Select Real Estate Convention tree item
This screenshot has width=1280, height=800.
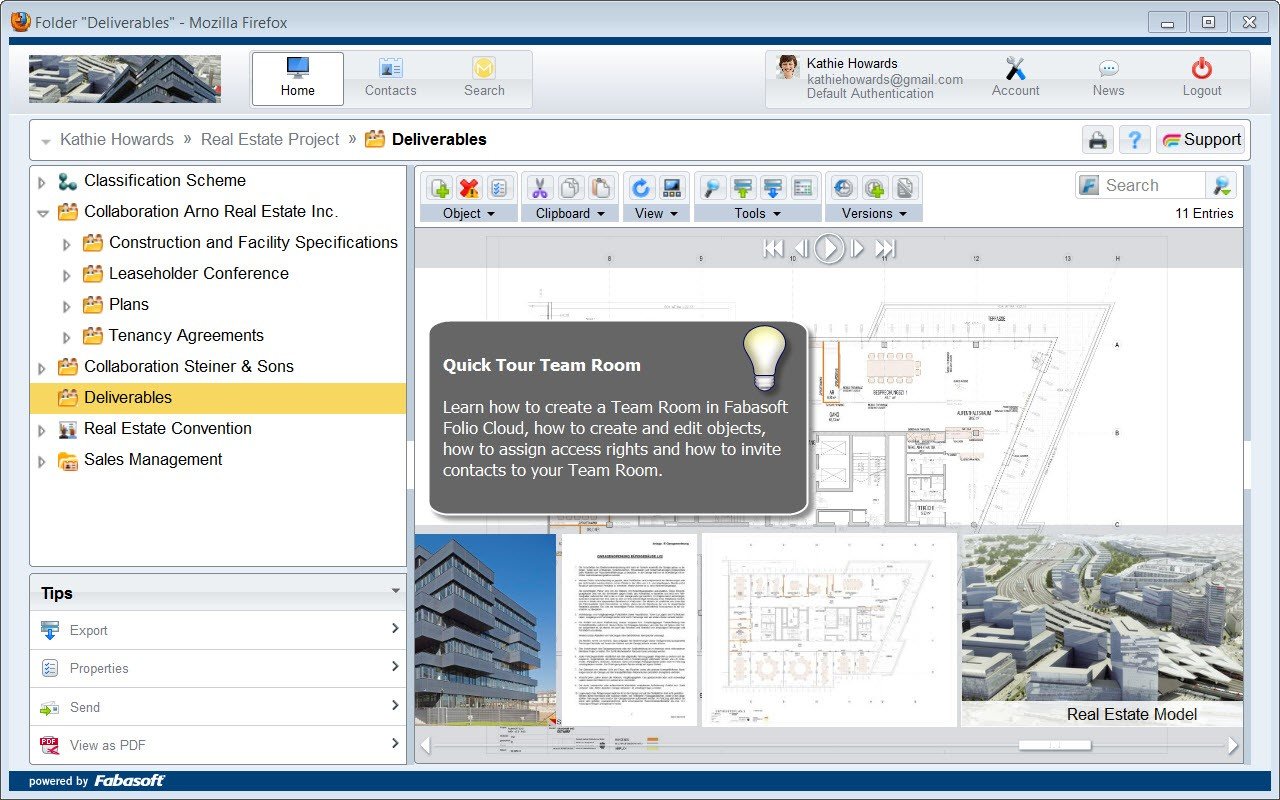(x=168, y=429)
